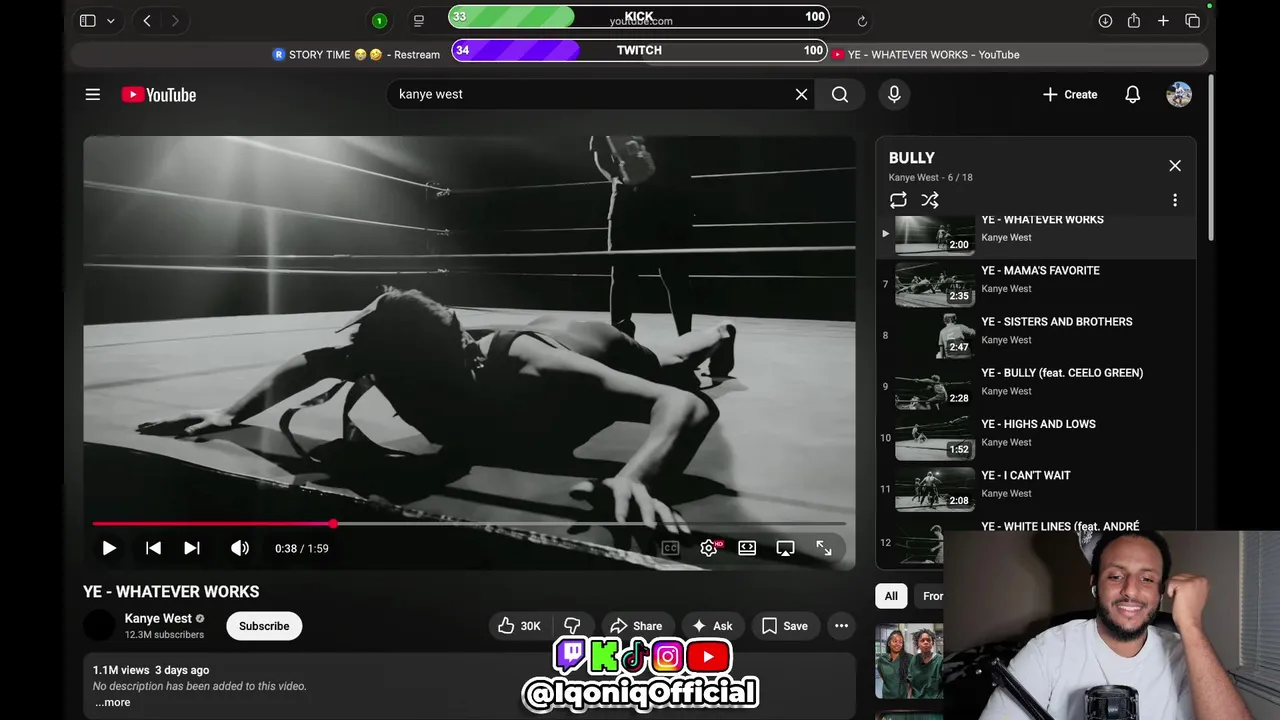Open more actions ellipsis under video

coord(841,626)
